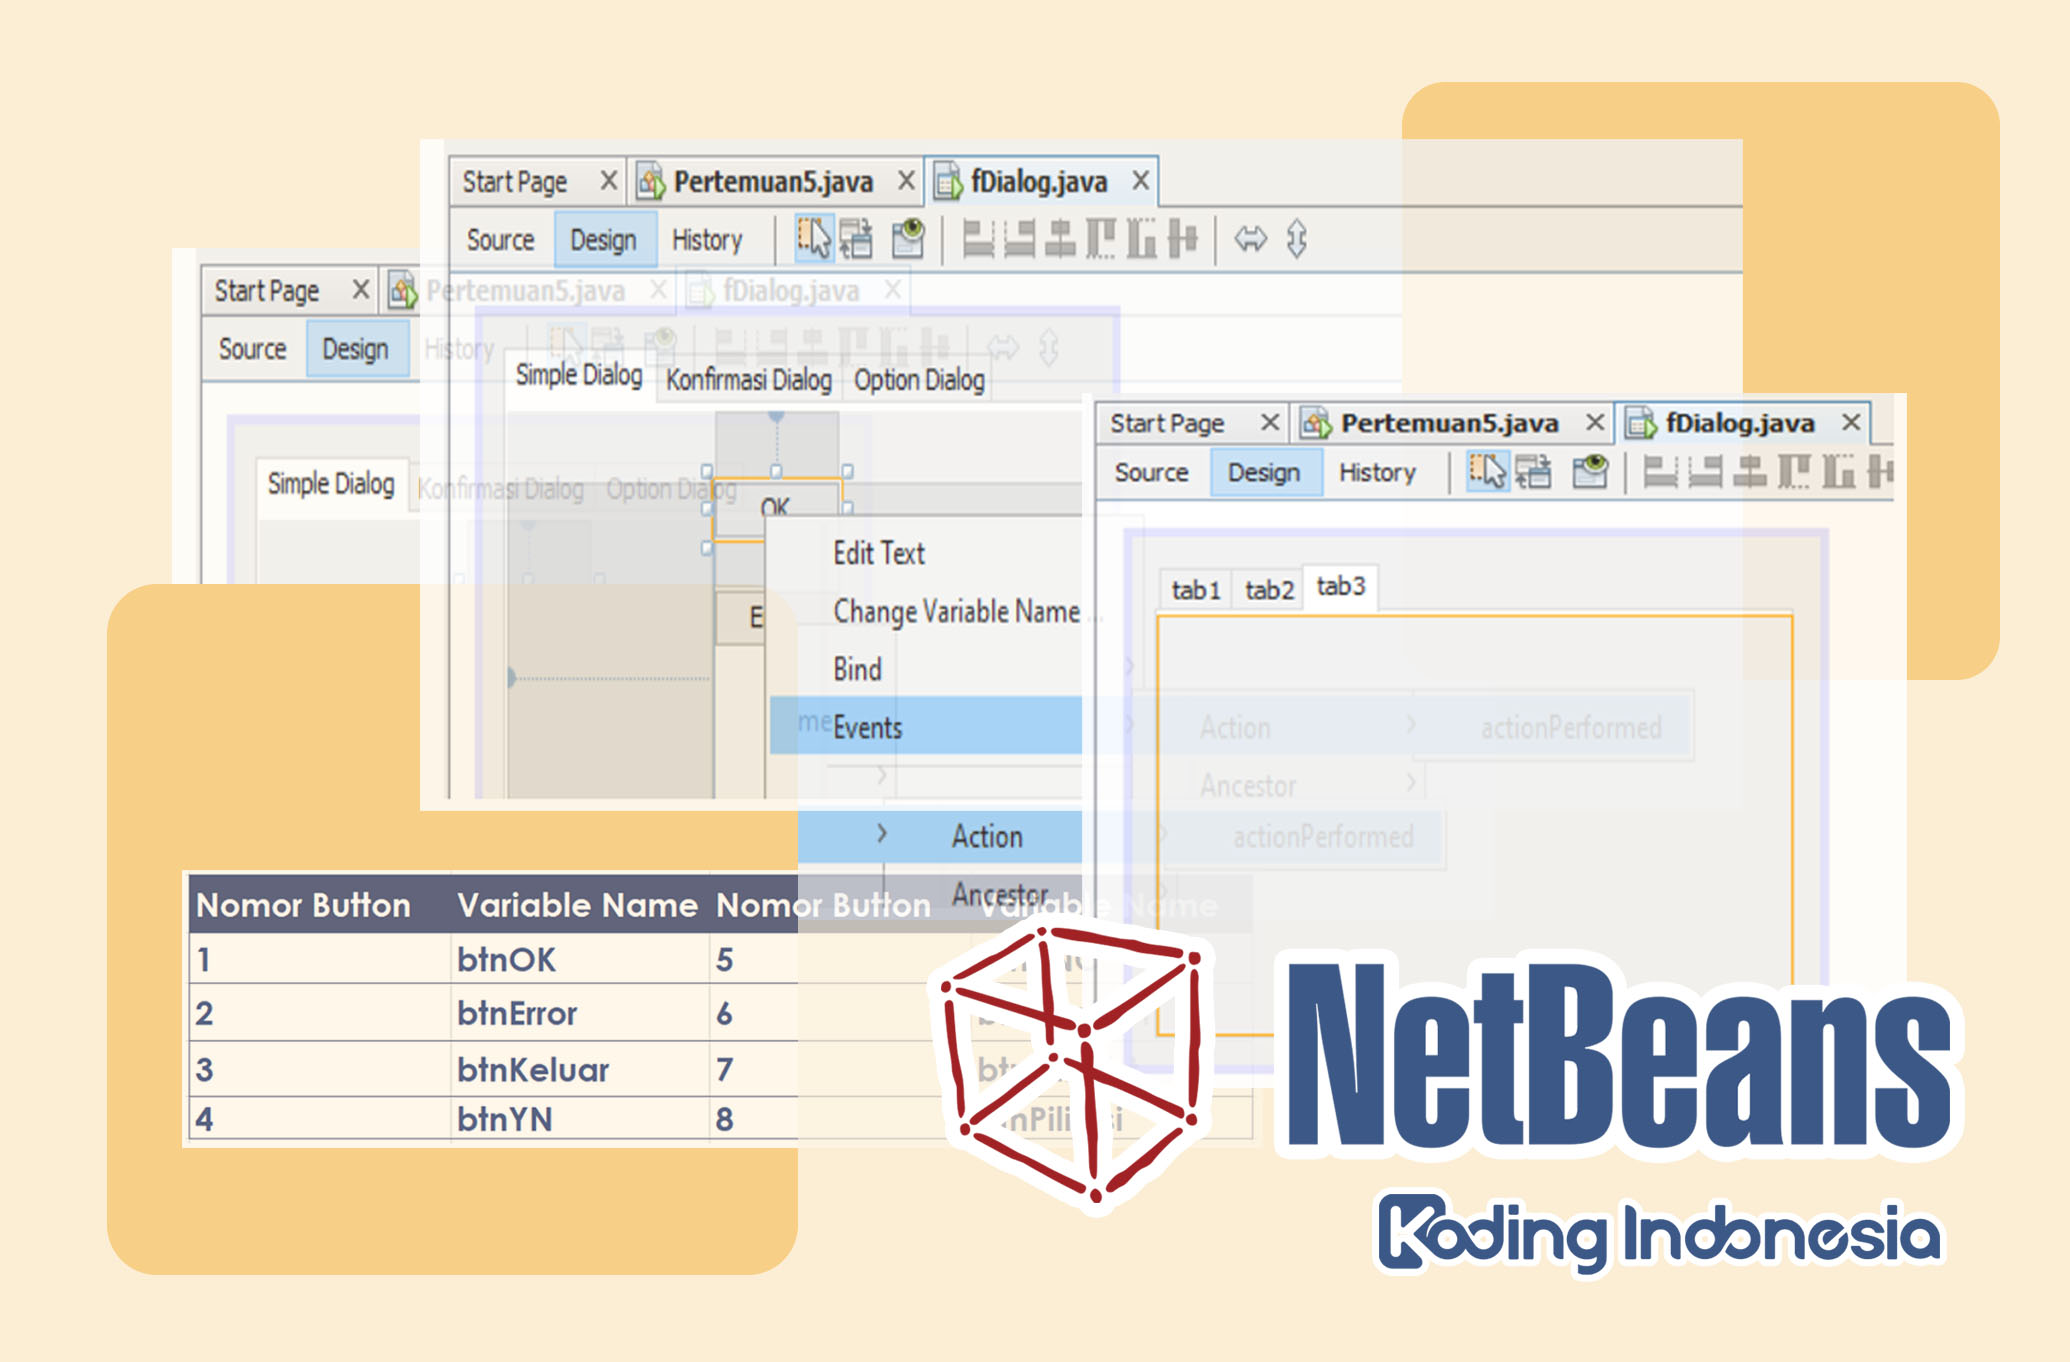Click Center Horizontally icon in tab3 window
2070x1362 pixels.
1750,471
